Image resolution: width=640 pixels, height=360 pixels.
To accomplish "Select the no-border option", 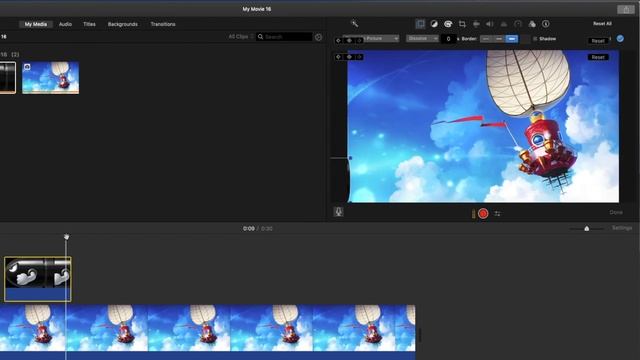I will click(486, 39).
